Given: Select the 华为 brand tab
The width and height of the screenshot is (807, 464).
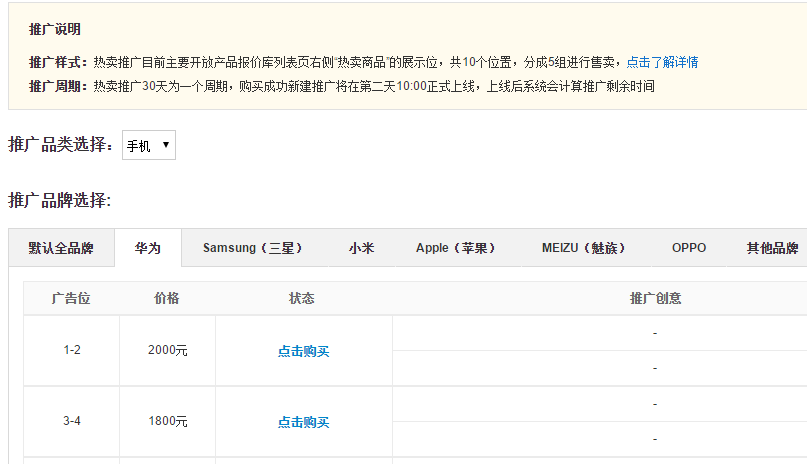Looking at the screenshot, I should point(148,248).
